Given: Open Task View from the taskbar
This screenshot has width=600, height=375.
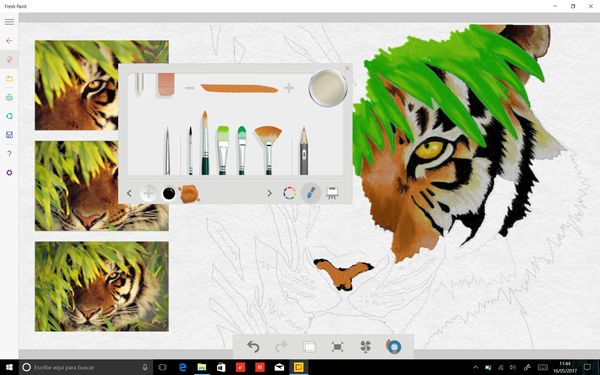Looking at the screenshot, I should tap(162, 367).
